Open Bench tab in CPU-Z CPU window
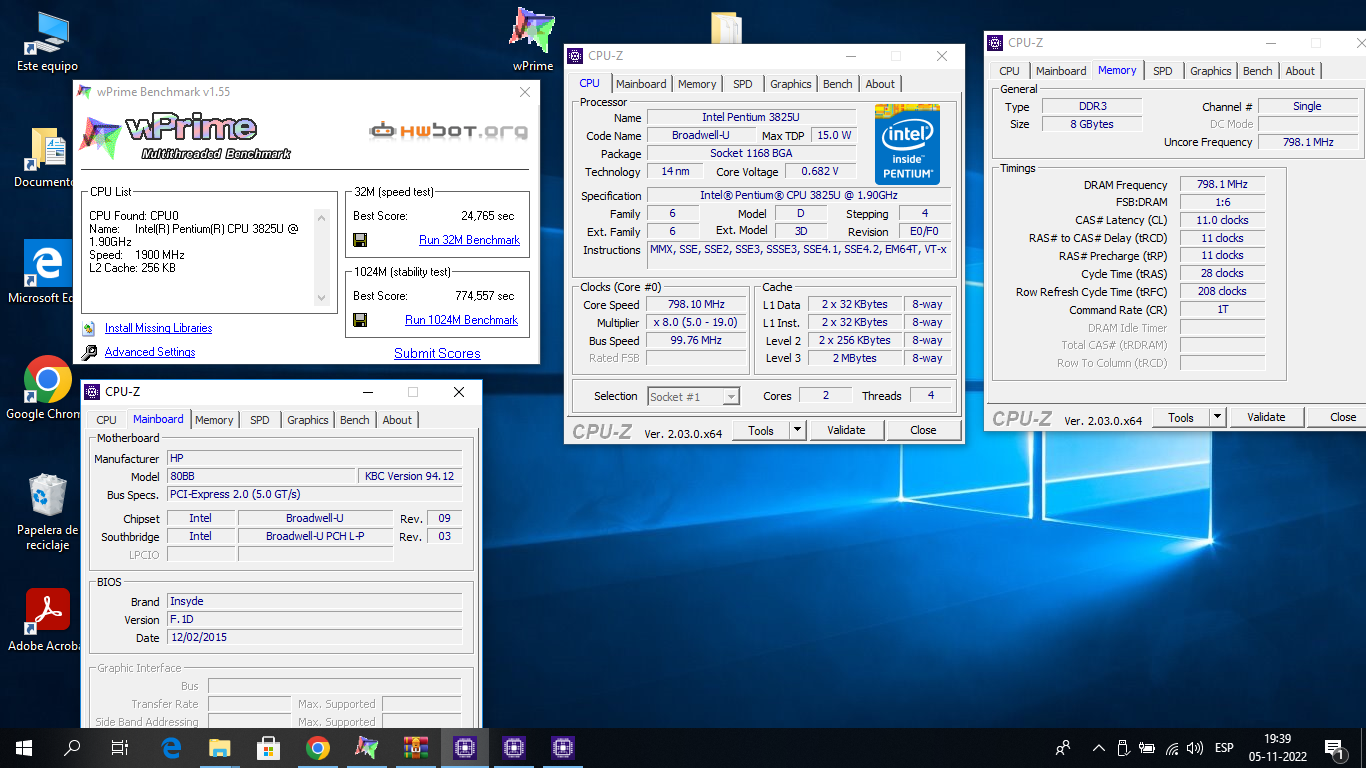 point(838,84)
